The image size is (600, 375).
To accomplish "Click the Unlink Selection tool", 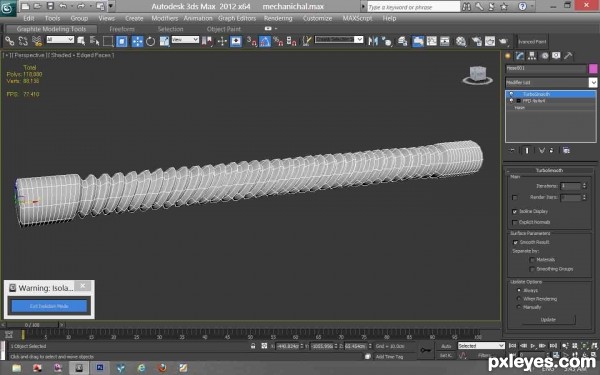I will coord(23,41).
